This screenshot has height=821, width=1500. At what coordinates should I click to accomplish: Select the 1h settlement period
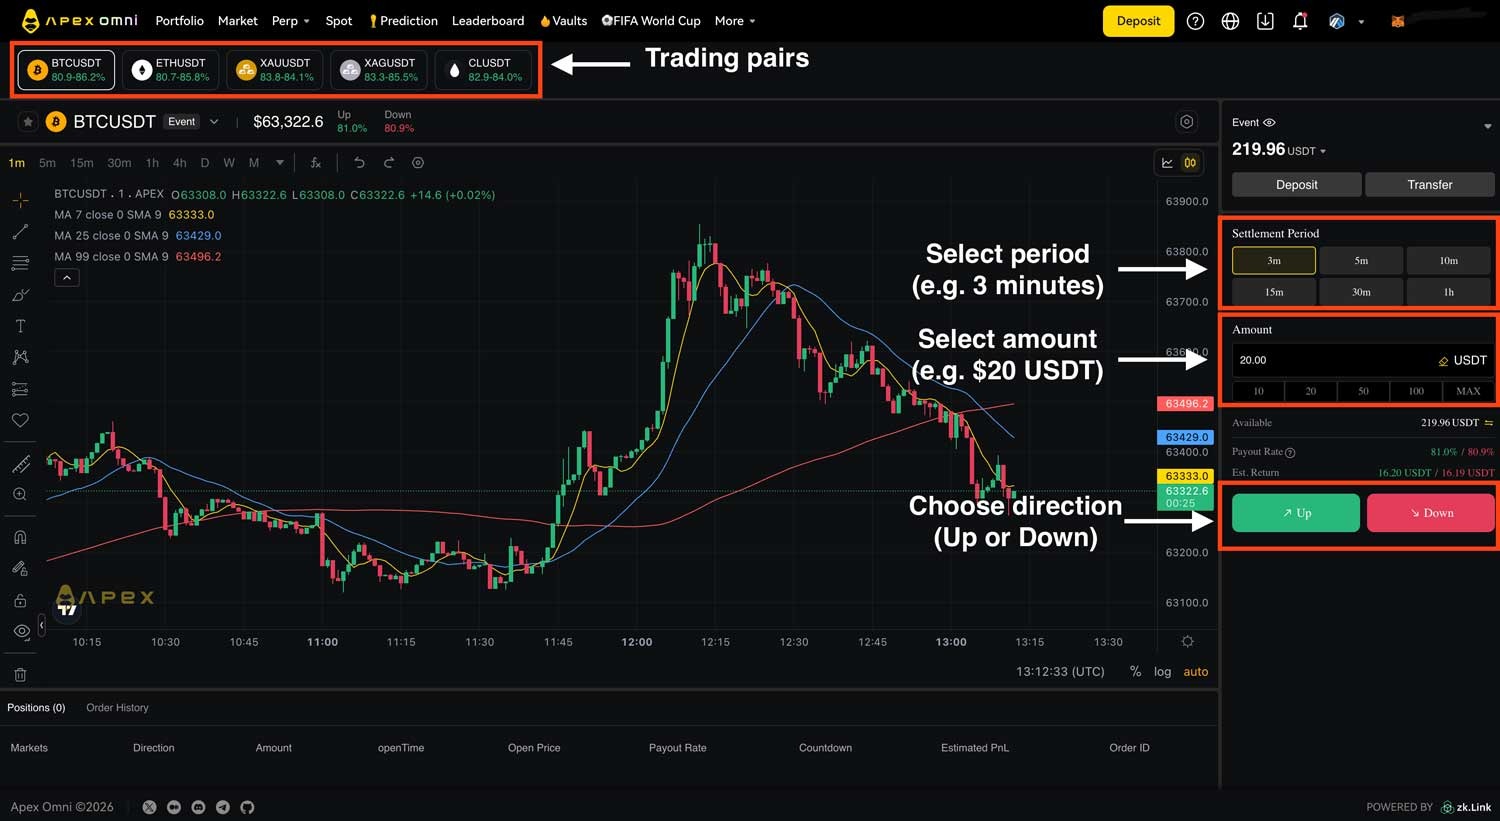1449,292
